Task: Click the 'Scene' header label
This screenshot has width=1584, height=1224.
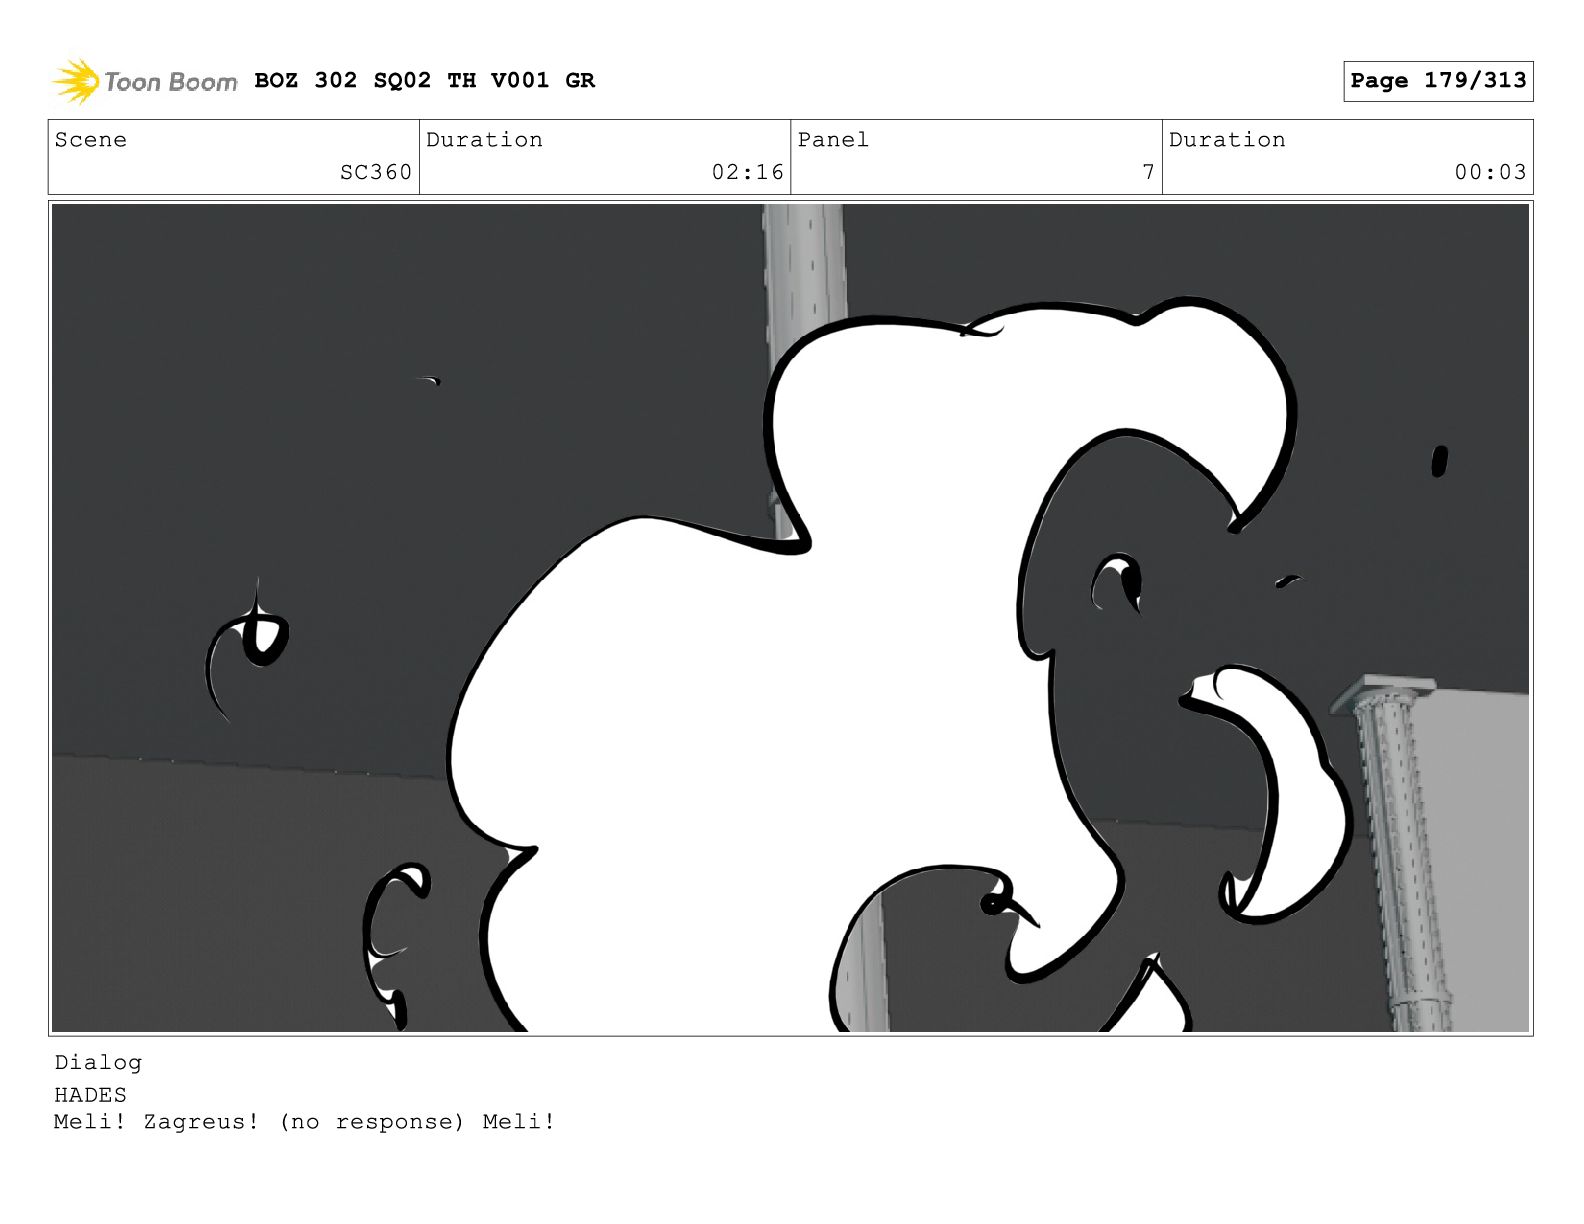Action: (91, 140)
